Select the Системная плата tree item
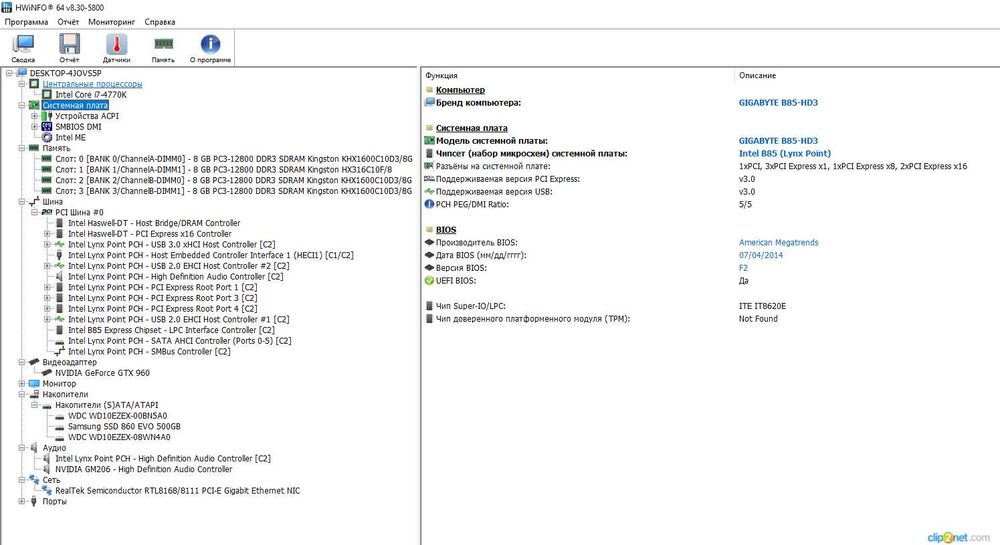 point(75,105)
